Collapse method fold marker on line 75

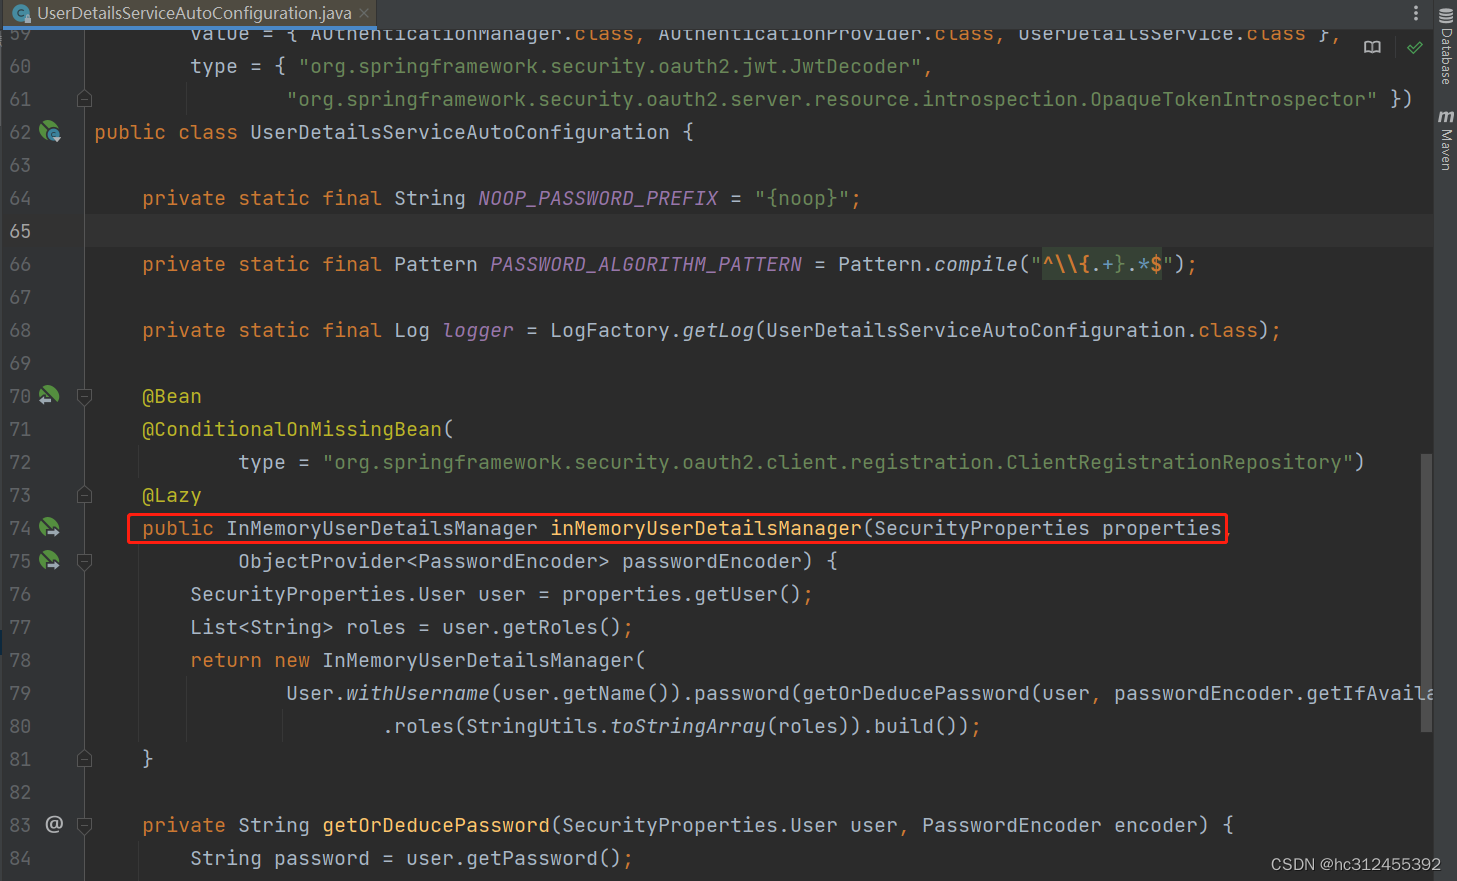[84, 561]
